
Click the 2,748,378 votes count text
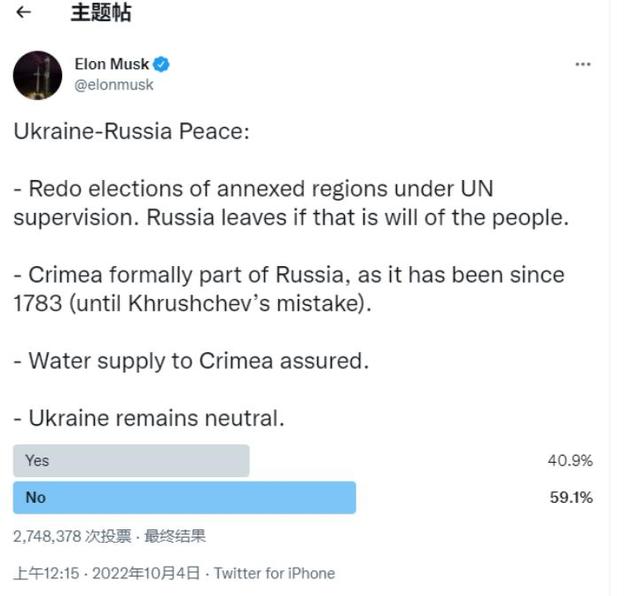tap(72, 536)
